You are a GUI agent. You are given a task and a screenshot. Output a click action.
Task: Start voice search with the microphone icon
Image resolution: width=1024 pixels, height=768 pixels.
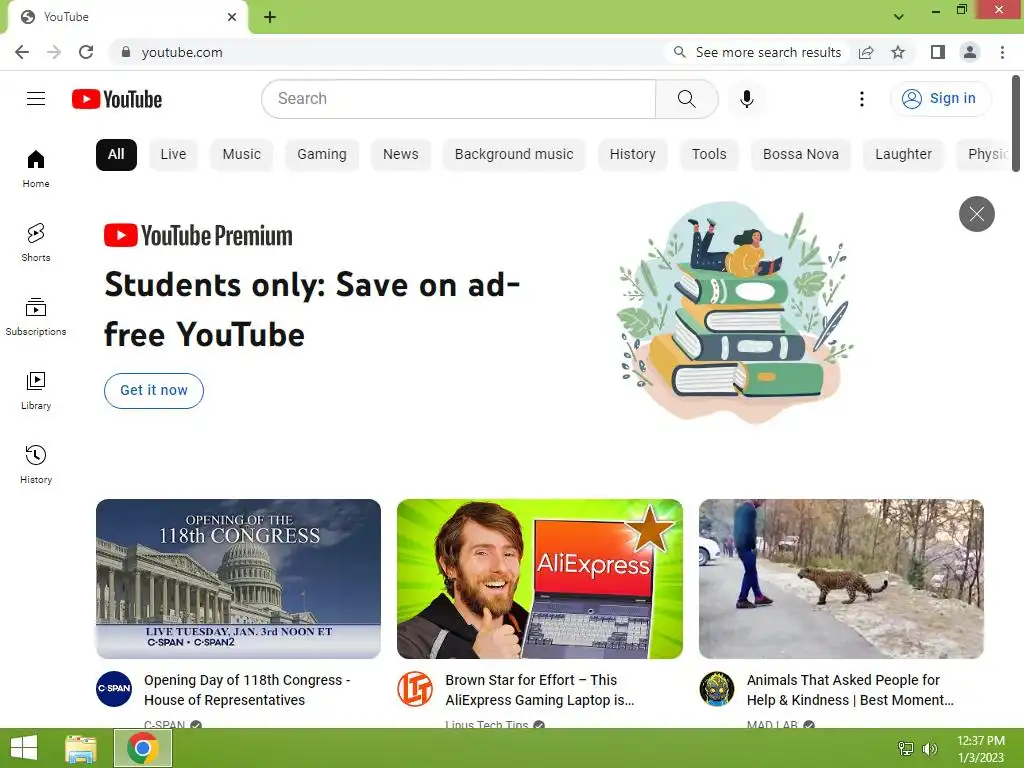pos(746,99)
